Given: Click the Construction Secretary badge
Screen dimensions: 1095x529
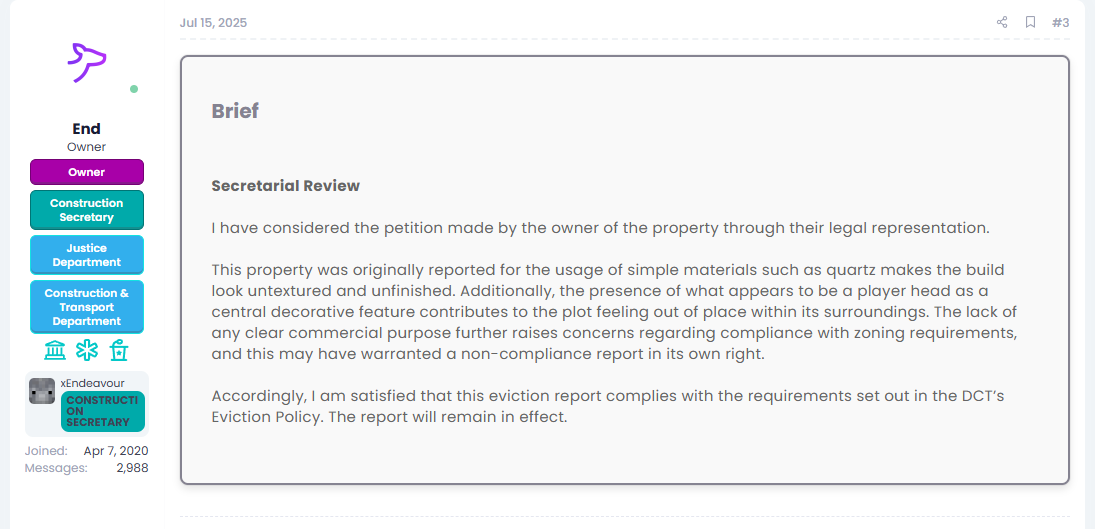Looking at the screenshot, I should pos(87,210).
